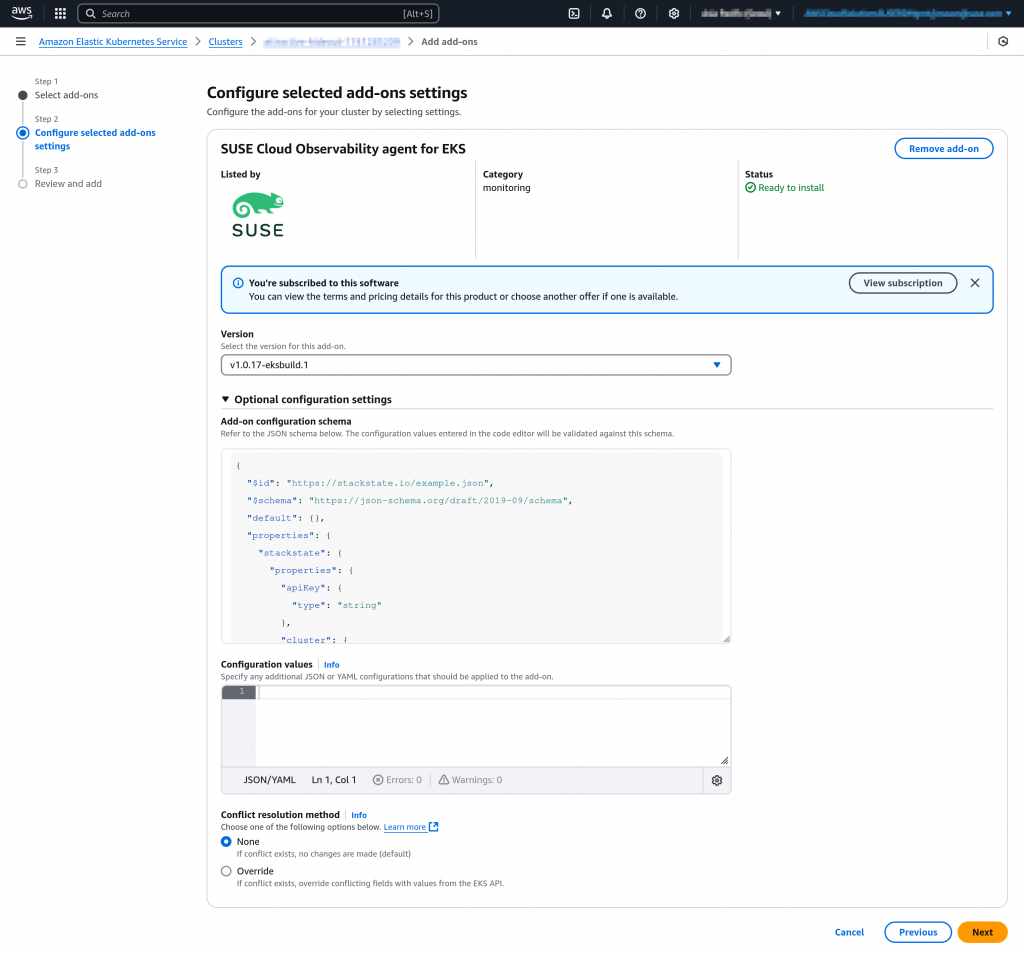This screenshot has height=953, width=1024.
Task: Launch CloudShell from the top bar
Action: click(574, 14)
